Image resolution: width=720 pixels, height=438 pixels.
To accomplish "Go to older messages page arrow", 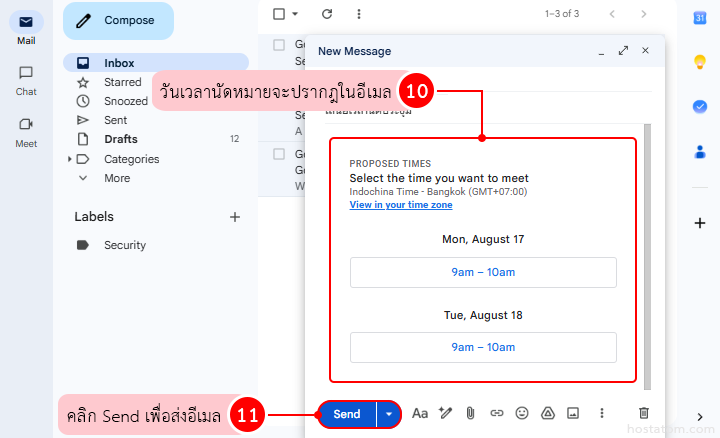I will [x=643, y=14].
